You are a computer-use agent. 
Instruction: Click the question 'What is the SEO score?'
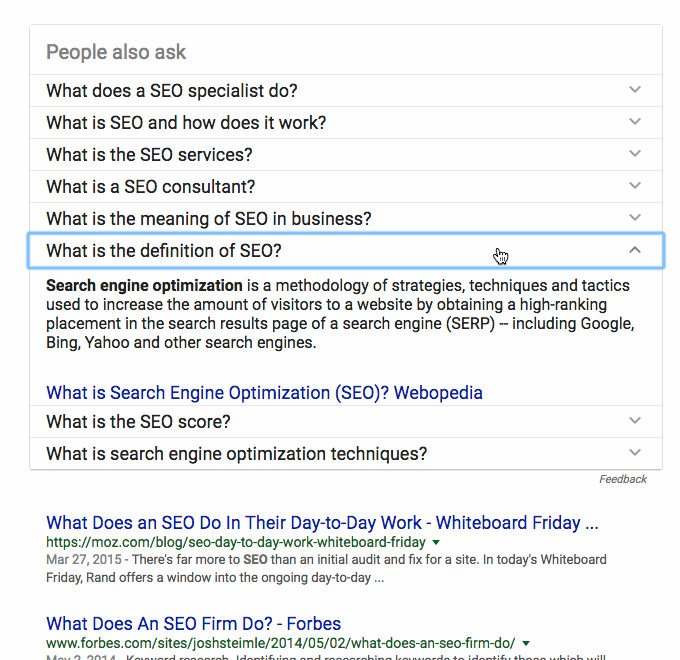pos(139,421)
